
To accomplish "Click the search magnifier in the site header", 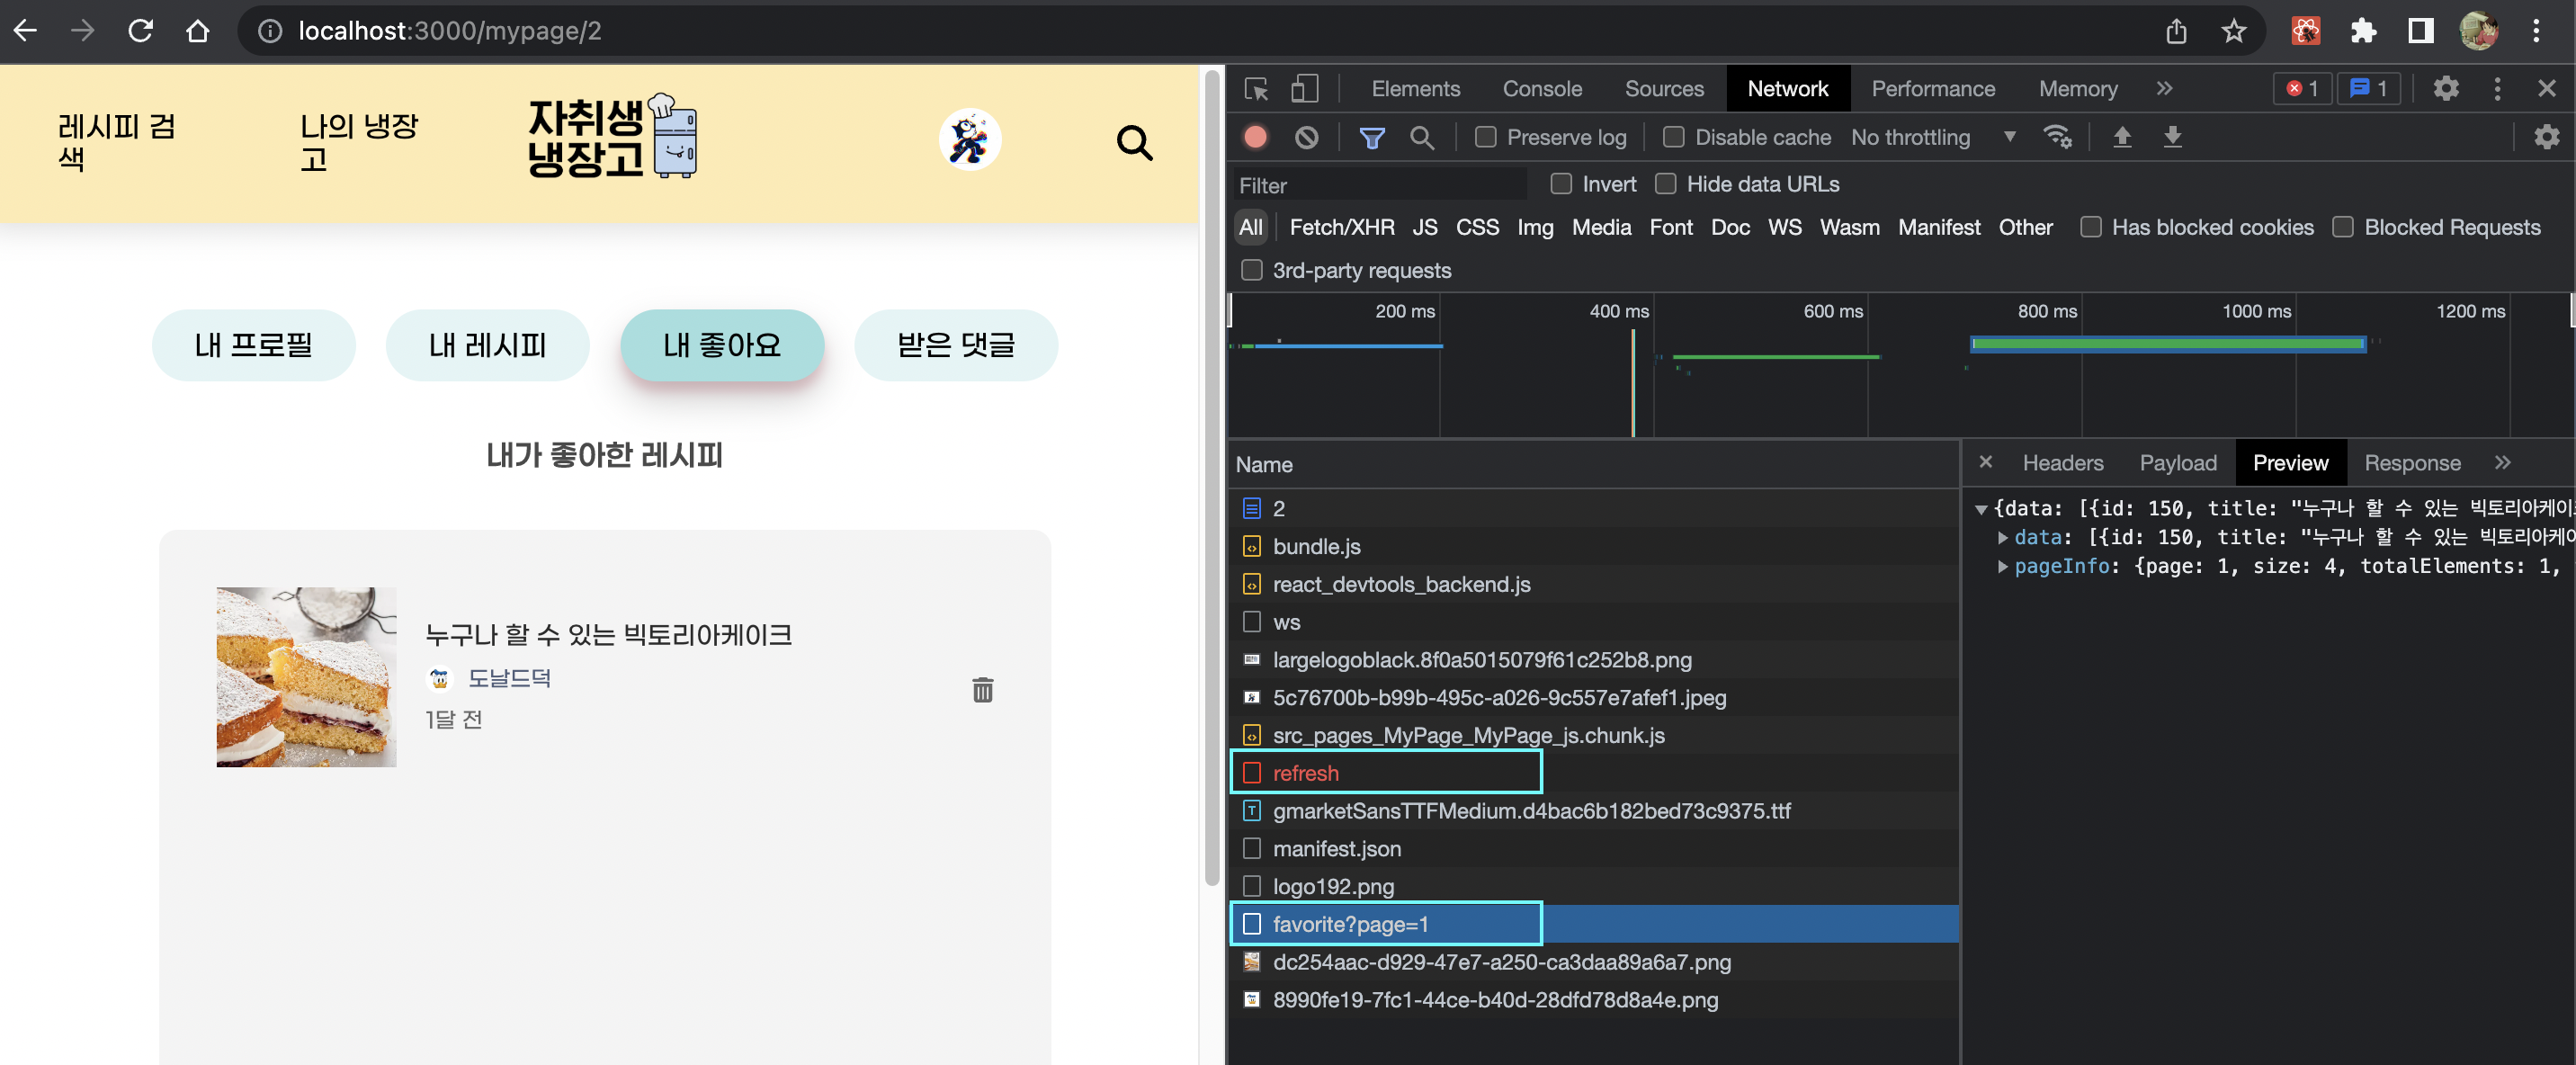I will click(x=1134, y=143).
